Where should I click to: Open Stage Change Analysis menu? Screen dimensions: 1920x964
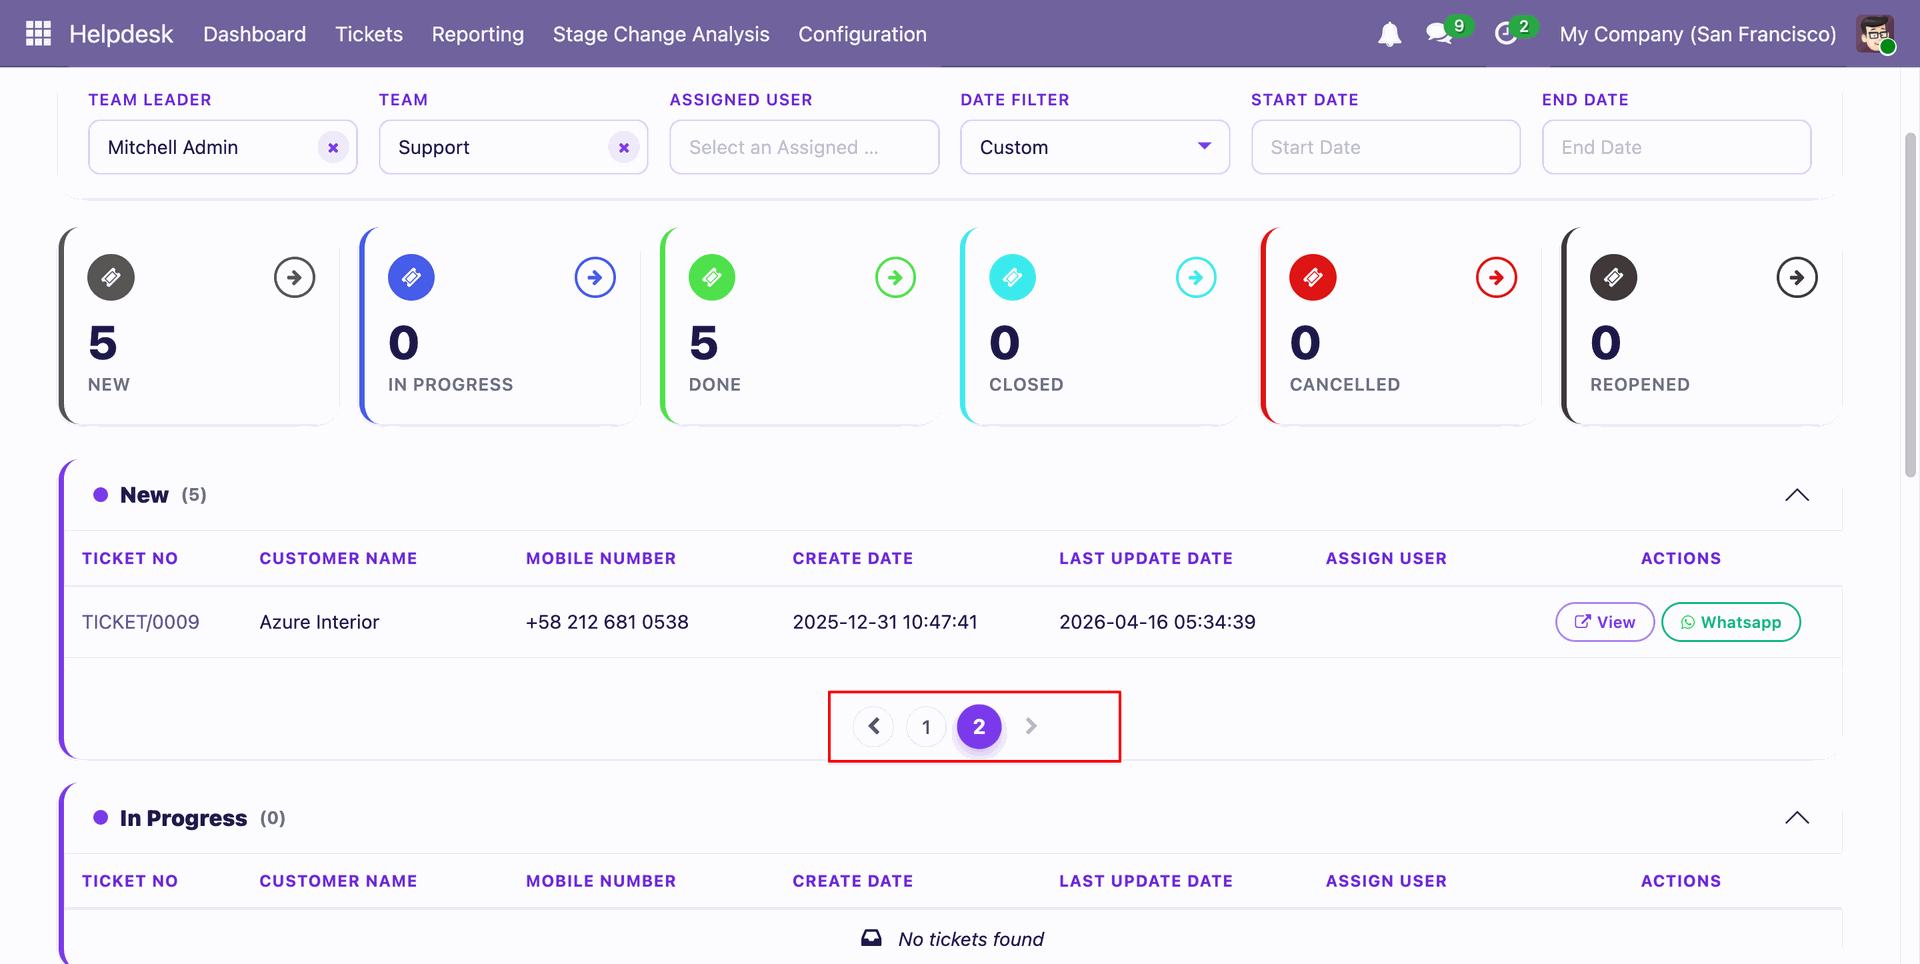pyautogui.click(x=661, y=34)
